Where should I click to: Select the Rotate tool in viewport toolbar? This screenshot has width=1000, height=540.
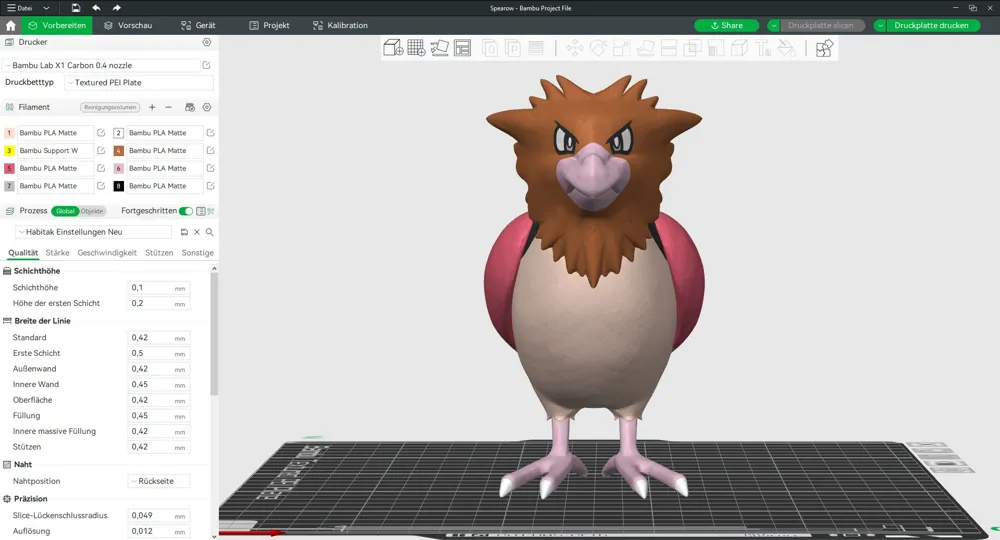pos(598,48)
